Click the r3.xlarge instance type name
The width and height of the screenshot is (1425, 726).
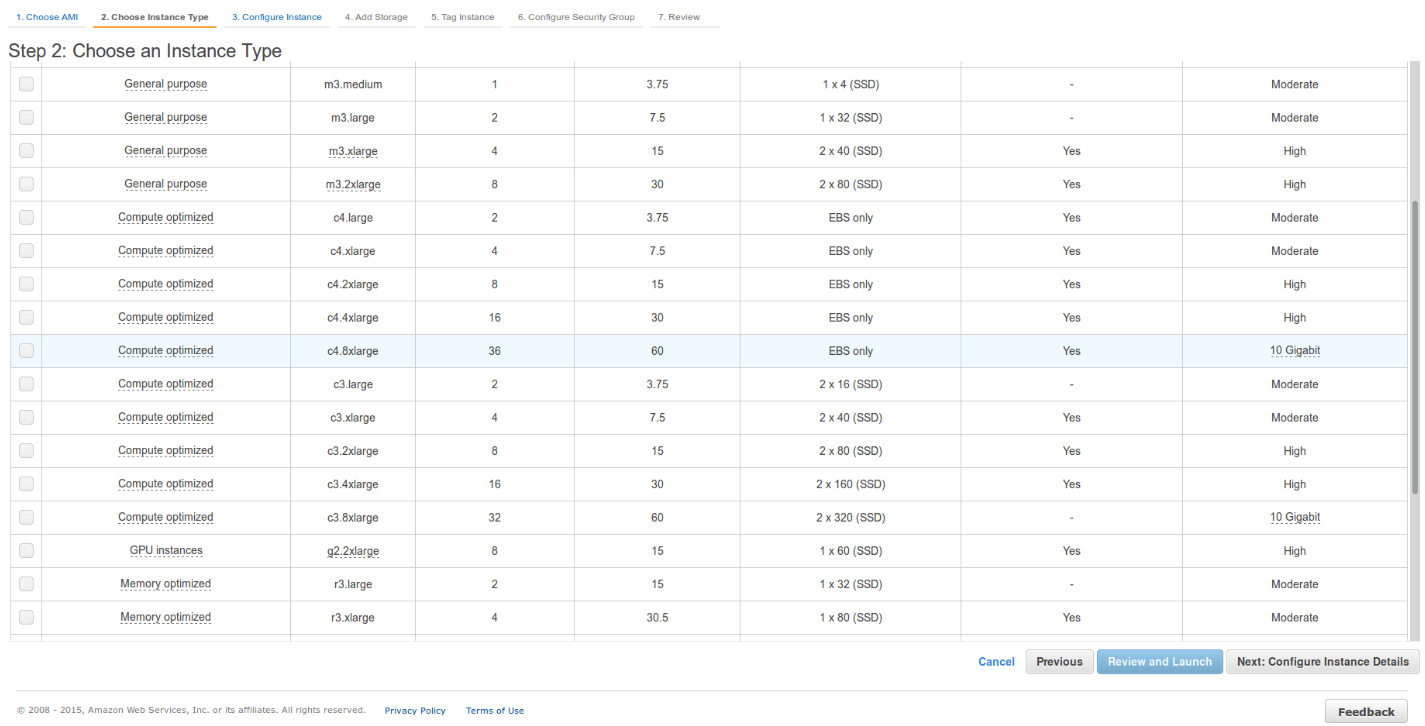[352, 618]
